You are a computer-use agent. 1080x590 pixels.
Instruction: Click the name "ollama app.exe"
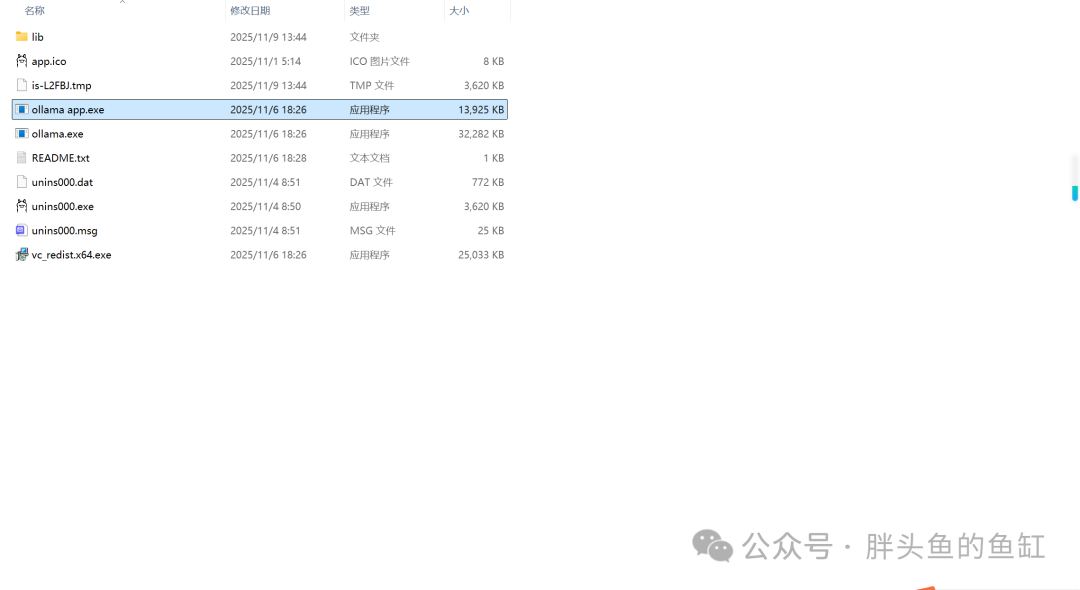pyautogui.click(x=68, y=109)
